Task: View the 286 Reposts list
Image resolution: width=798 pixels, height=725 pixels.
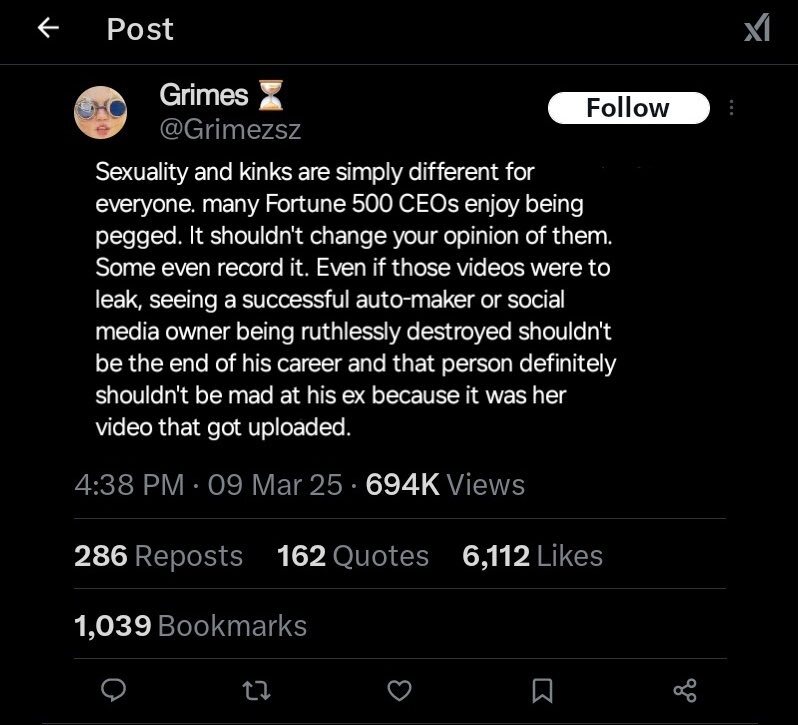Action: pos(158,556)
